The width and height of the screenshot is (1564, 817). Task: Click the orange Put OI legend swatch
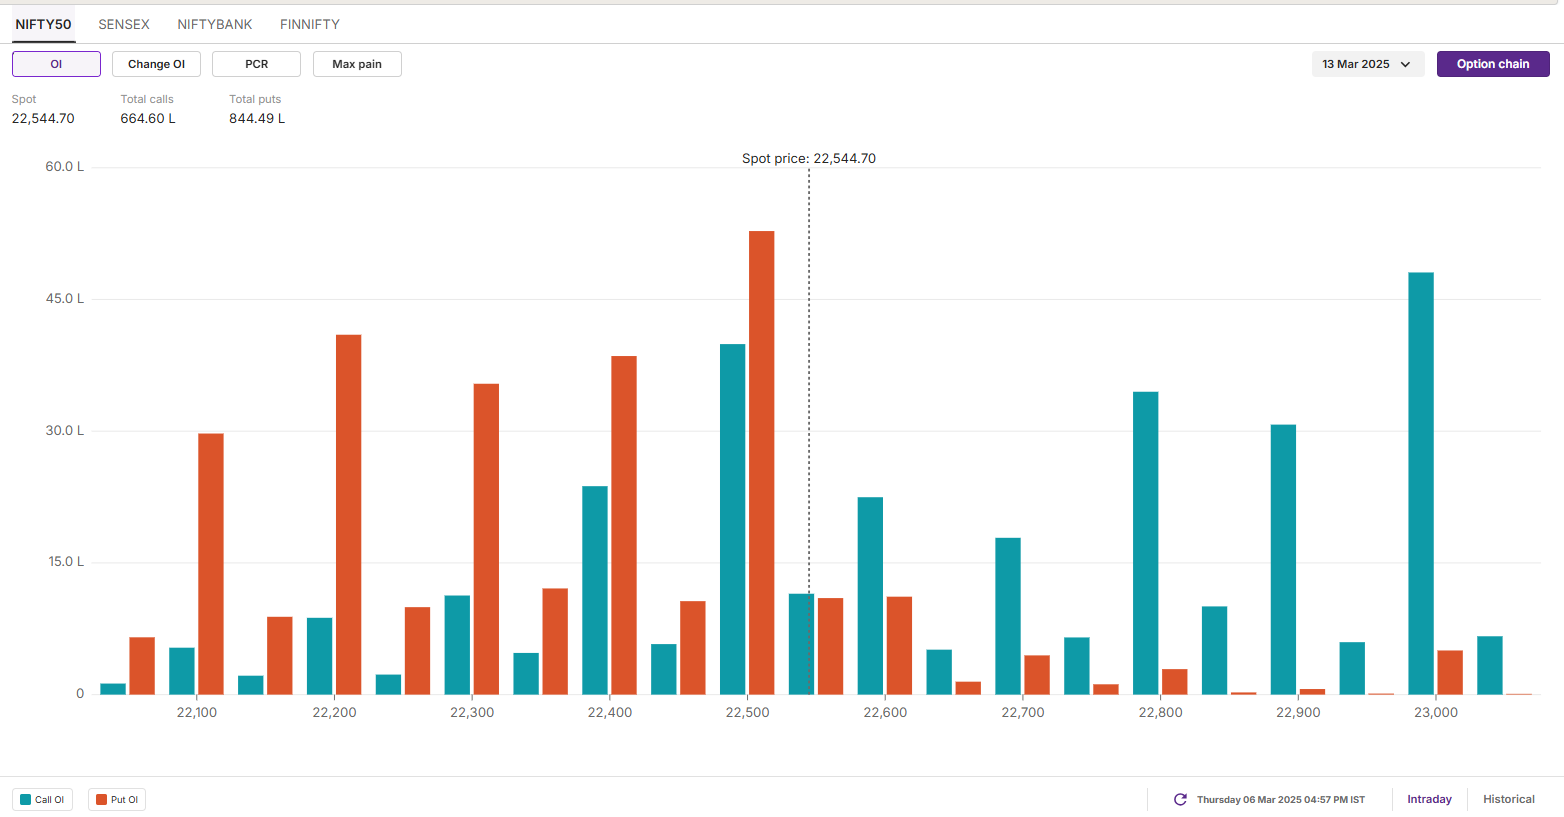click(x=102, y=800)
